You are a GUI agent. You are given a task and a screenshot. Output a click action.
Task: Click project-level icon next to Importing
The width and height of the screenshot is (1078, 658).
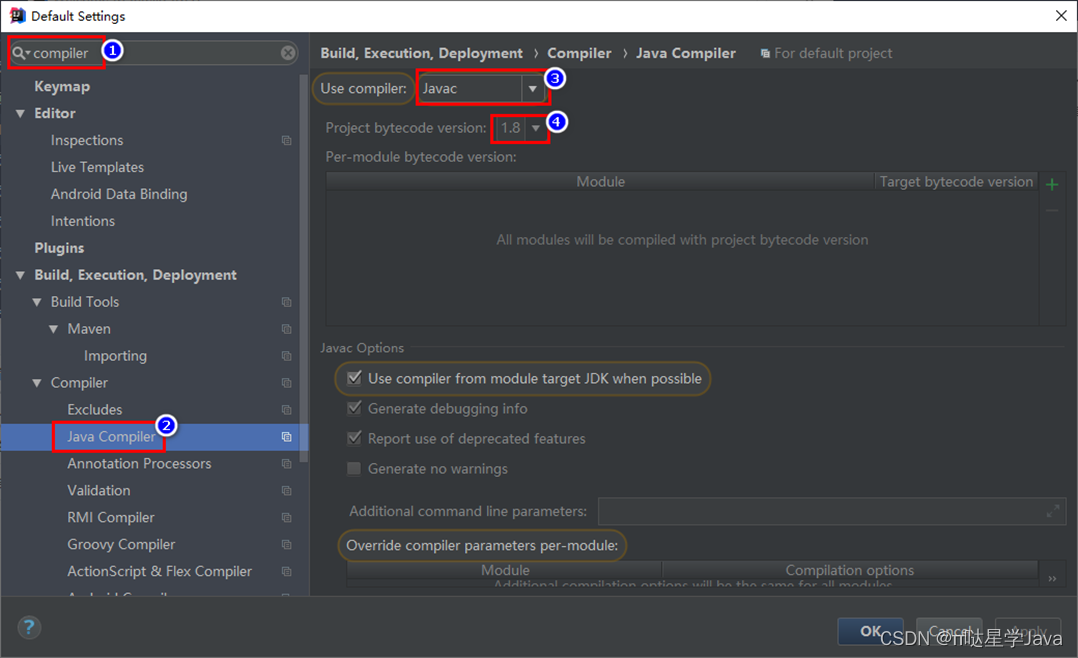click(287, 355)
